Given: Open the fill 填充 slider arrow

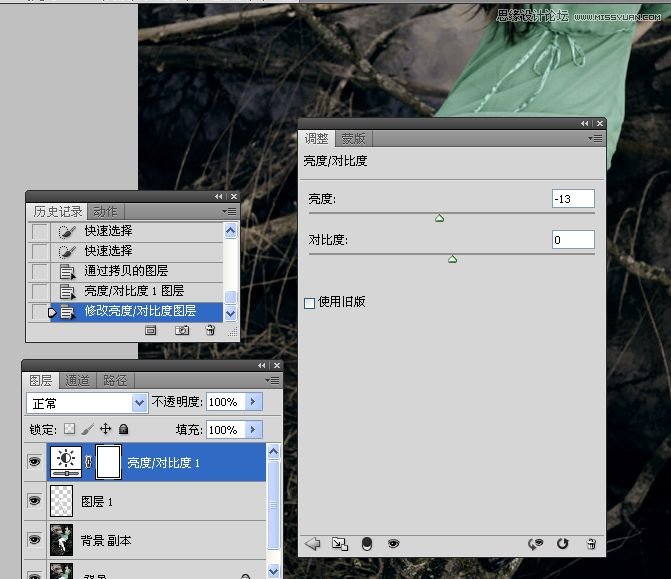Looking at the screenshot, I should click(253, 429).
